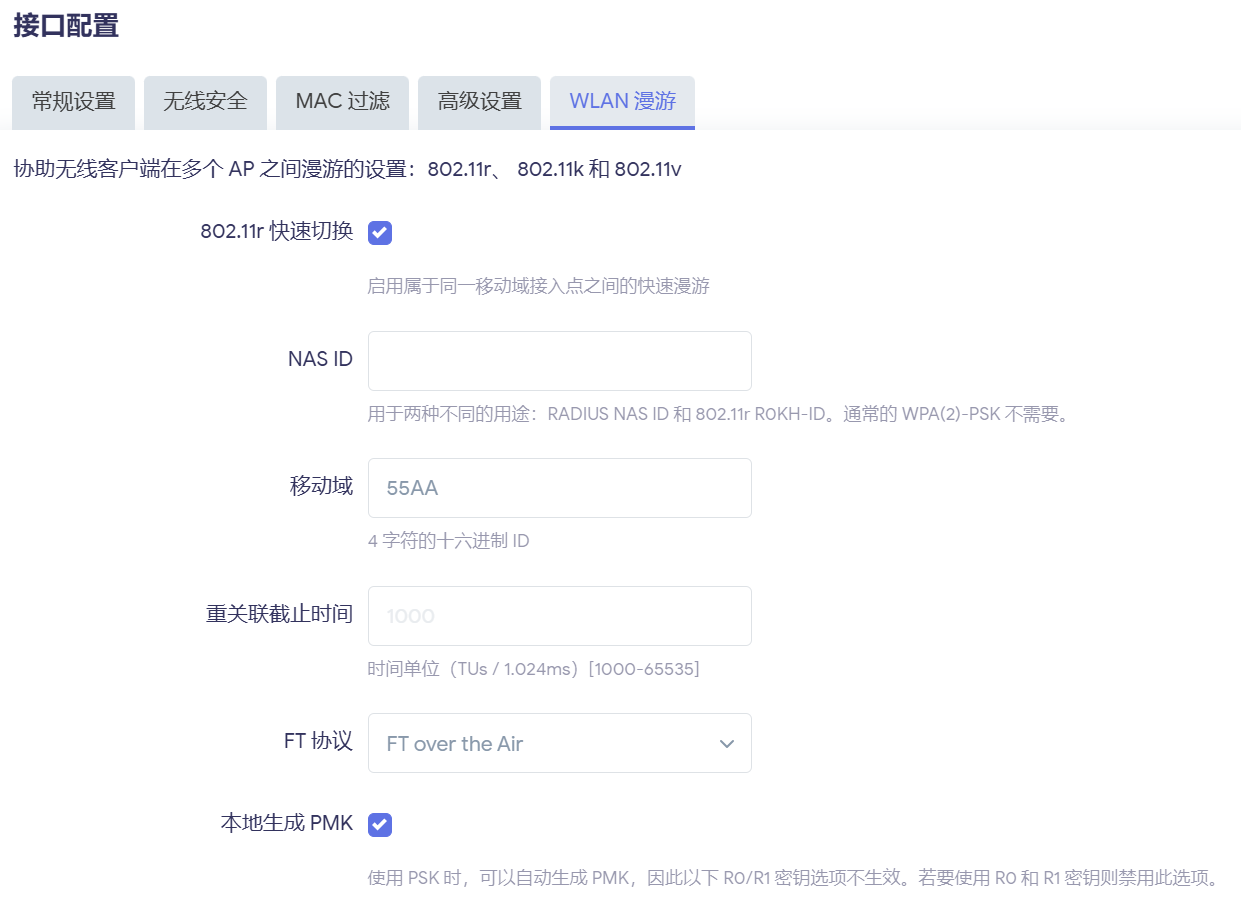The image size is (1241, 908).
Task: Click the FT 协议 label
Action: [318, 741]
